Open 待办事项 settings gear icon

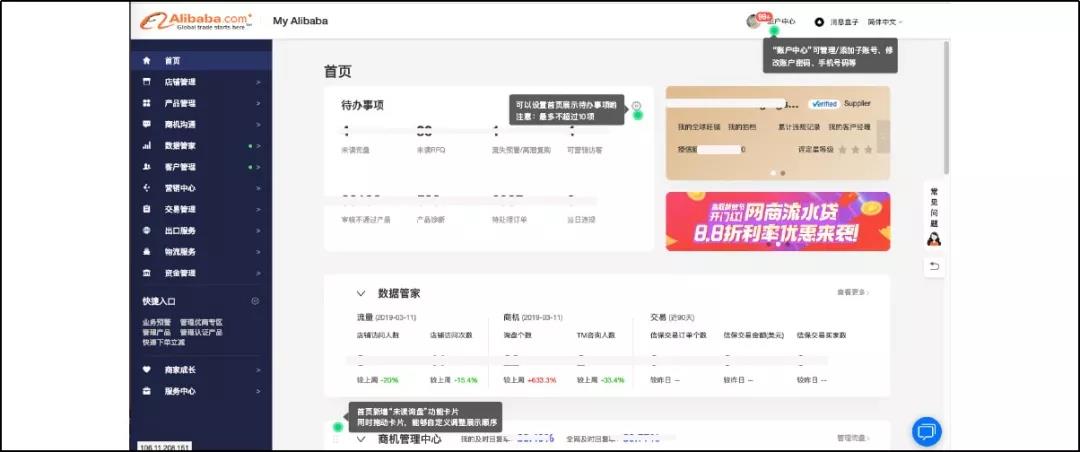click(636, 106)
